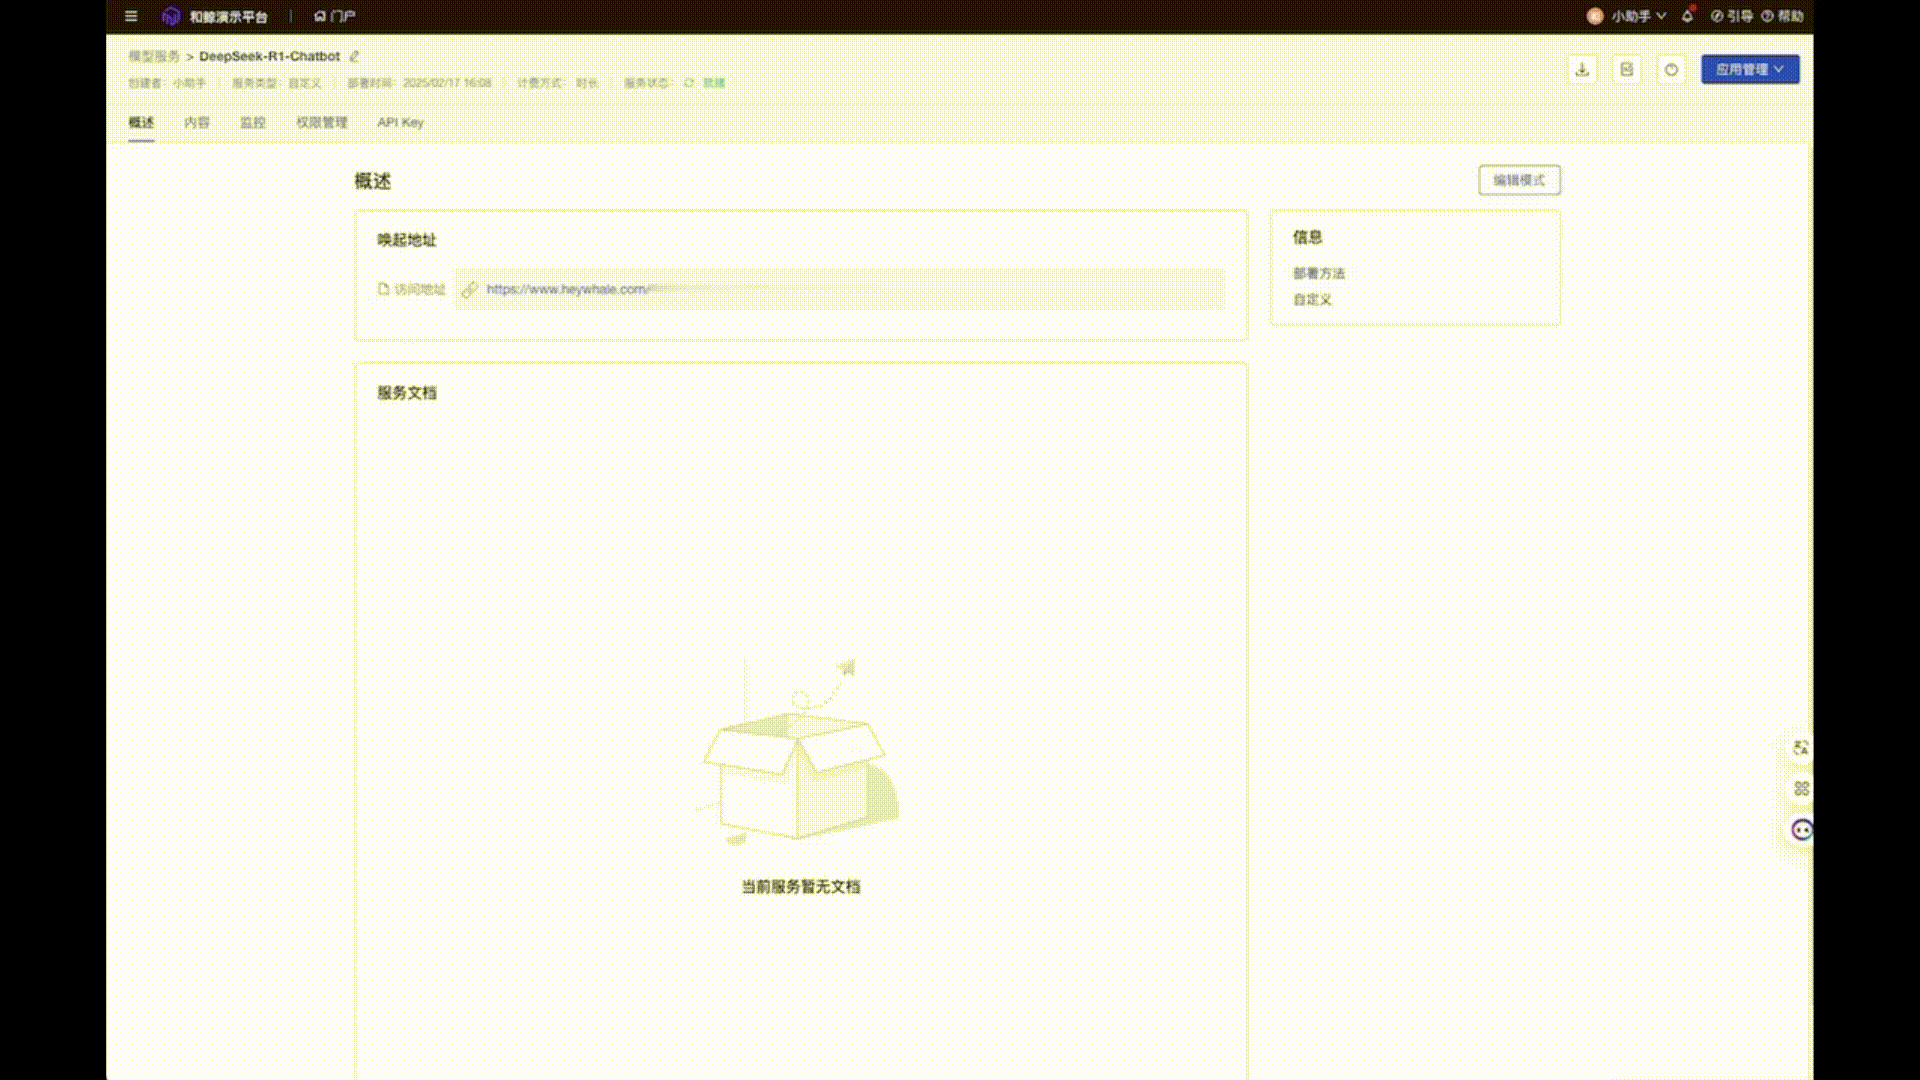1920x1080 pixels.
Task: Click the DeepSeek-R1-Chatbot title
Action: pos(270,56)
